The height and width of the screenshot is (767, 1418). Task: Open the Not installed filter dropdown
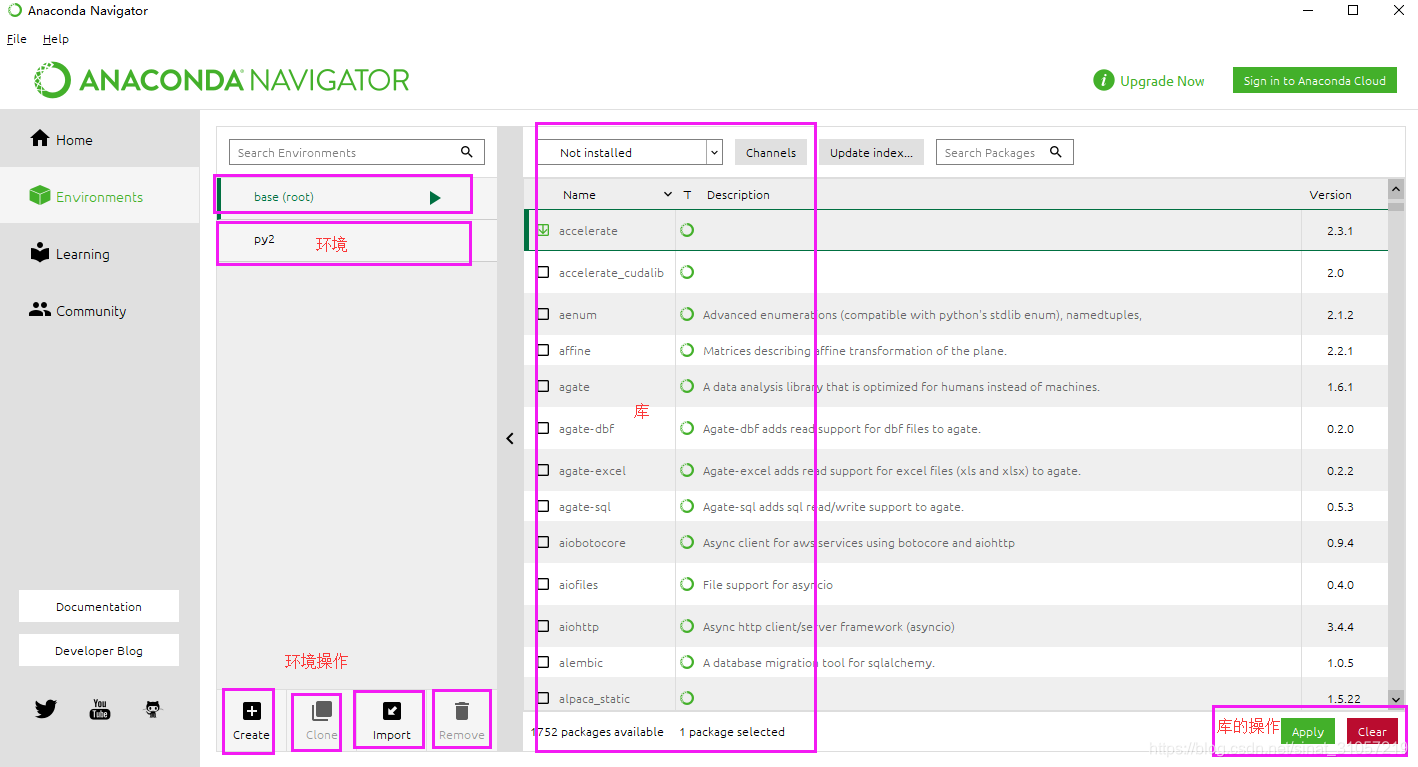[629, 152]
